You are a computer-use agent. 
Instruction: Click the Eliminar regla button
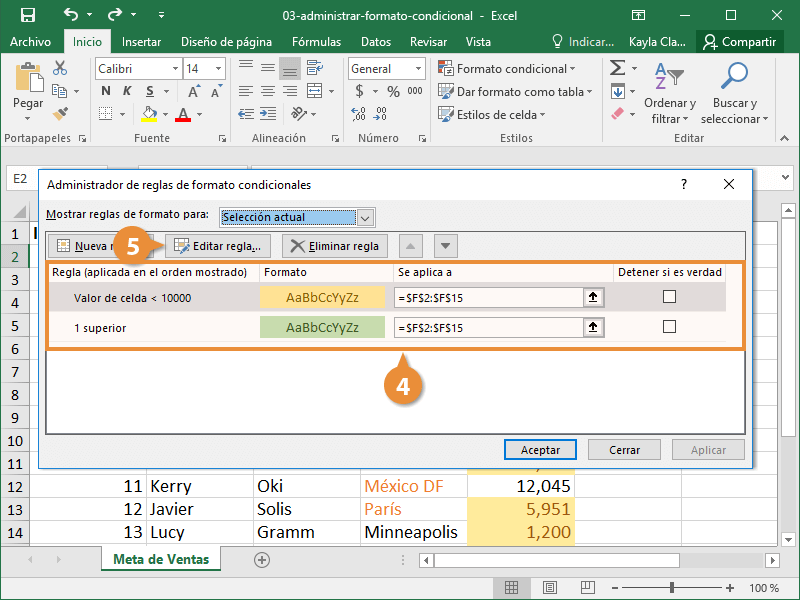[x=335, y=246]
